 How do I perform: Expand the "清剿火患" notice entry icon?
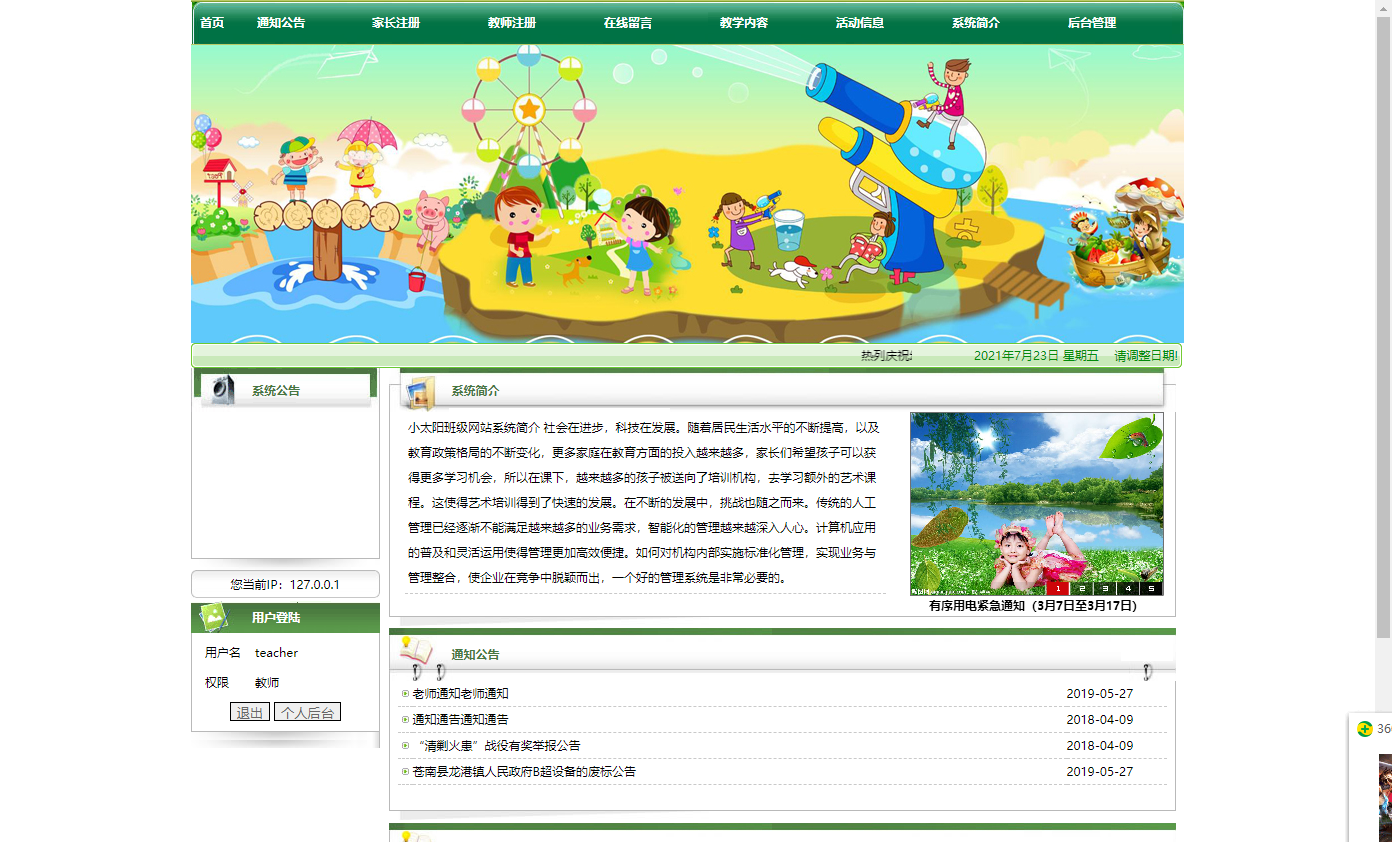403,745
